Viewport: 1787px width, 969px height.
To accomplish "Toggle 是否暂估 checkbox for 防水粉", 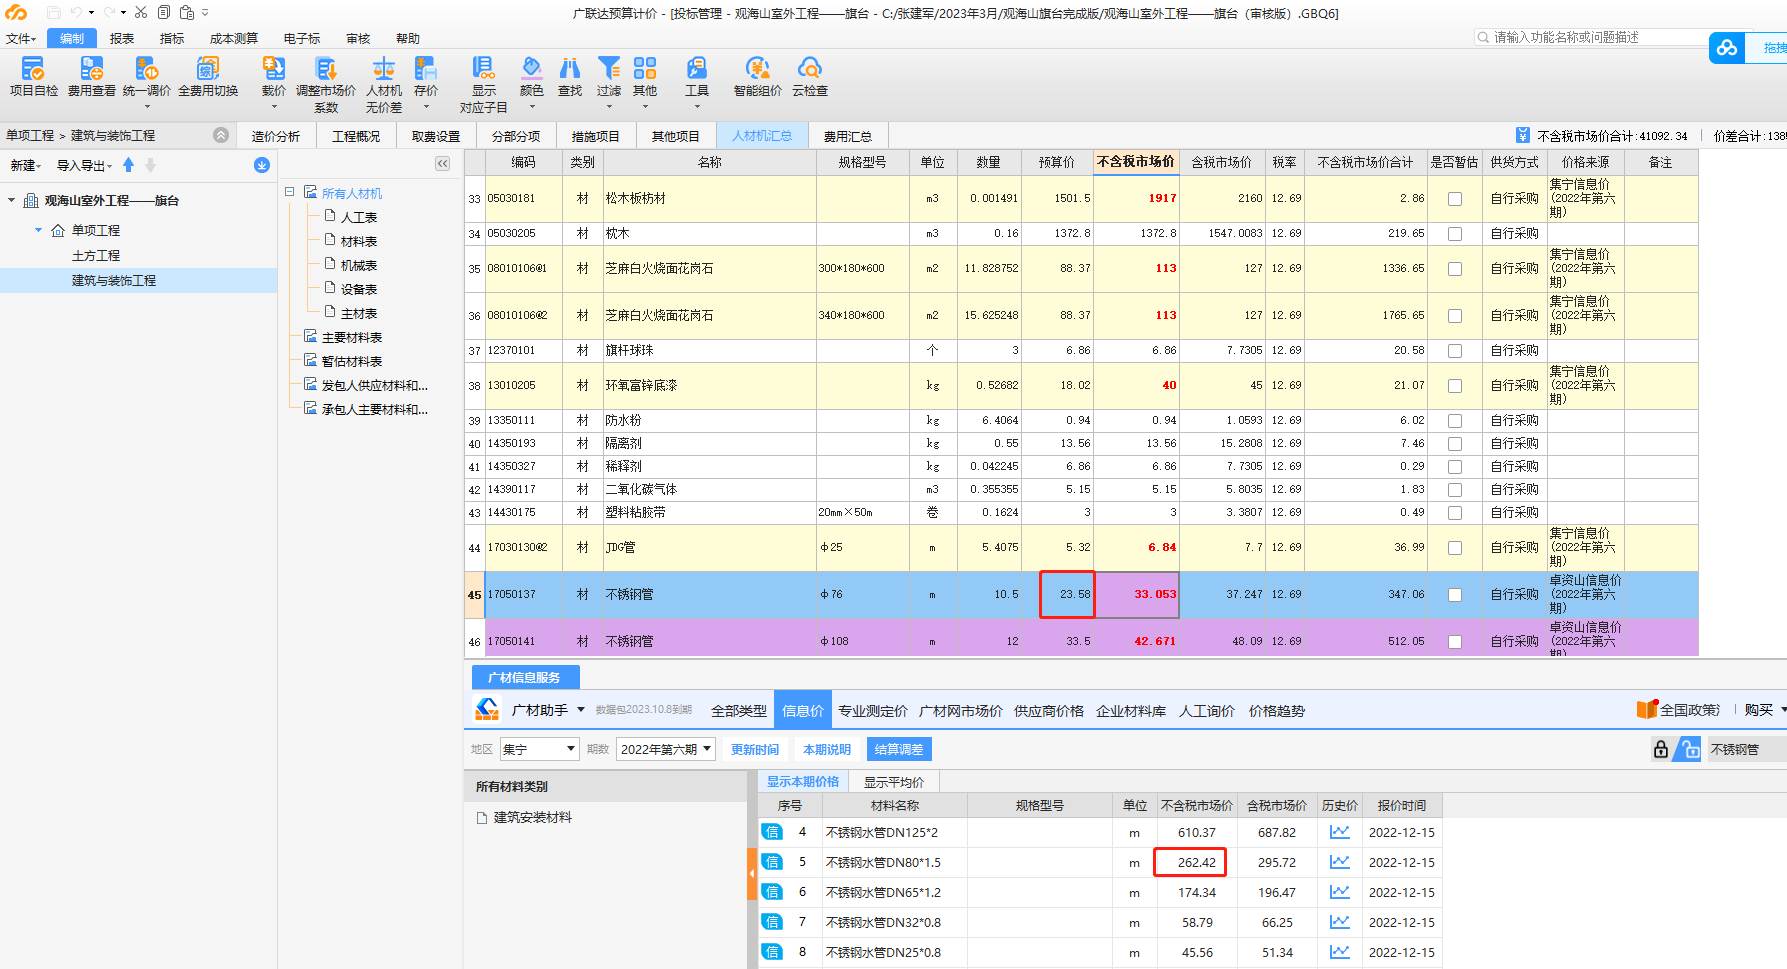I will (x=1455, y=421).
